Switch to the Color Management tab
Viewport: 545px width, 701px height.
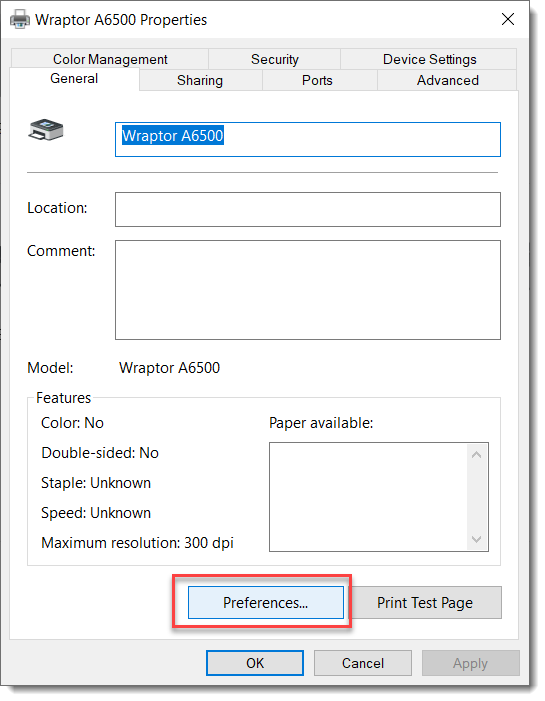(x=110, y=59)
